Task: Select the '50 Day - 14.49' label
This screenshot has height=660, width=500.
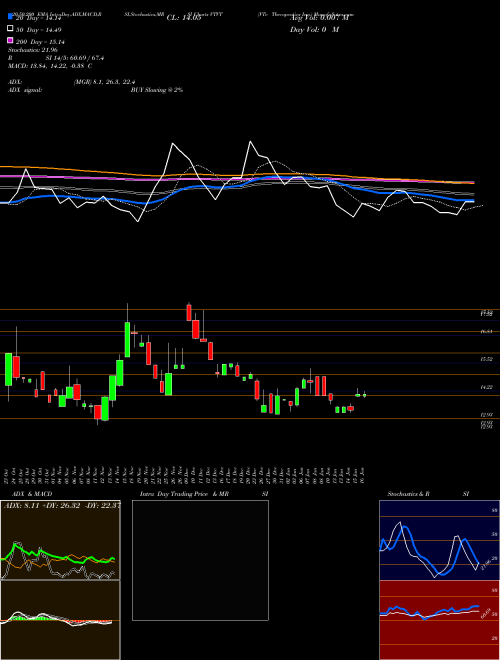Action: (38, 30)
